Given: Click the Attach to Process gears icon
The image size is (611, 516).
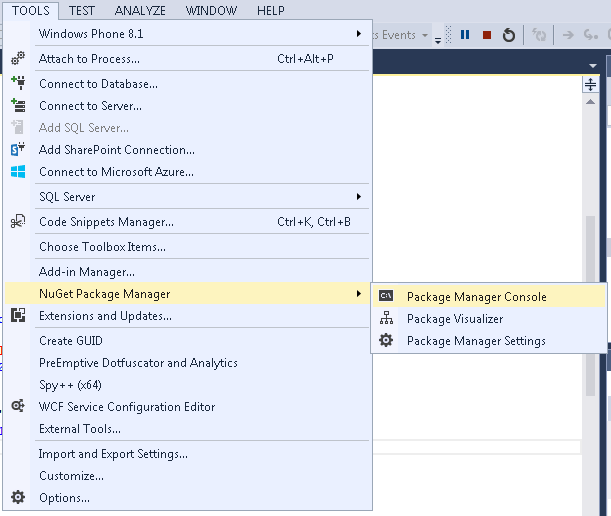Looking at the screenshot, I should (x=18, y=58).
